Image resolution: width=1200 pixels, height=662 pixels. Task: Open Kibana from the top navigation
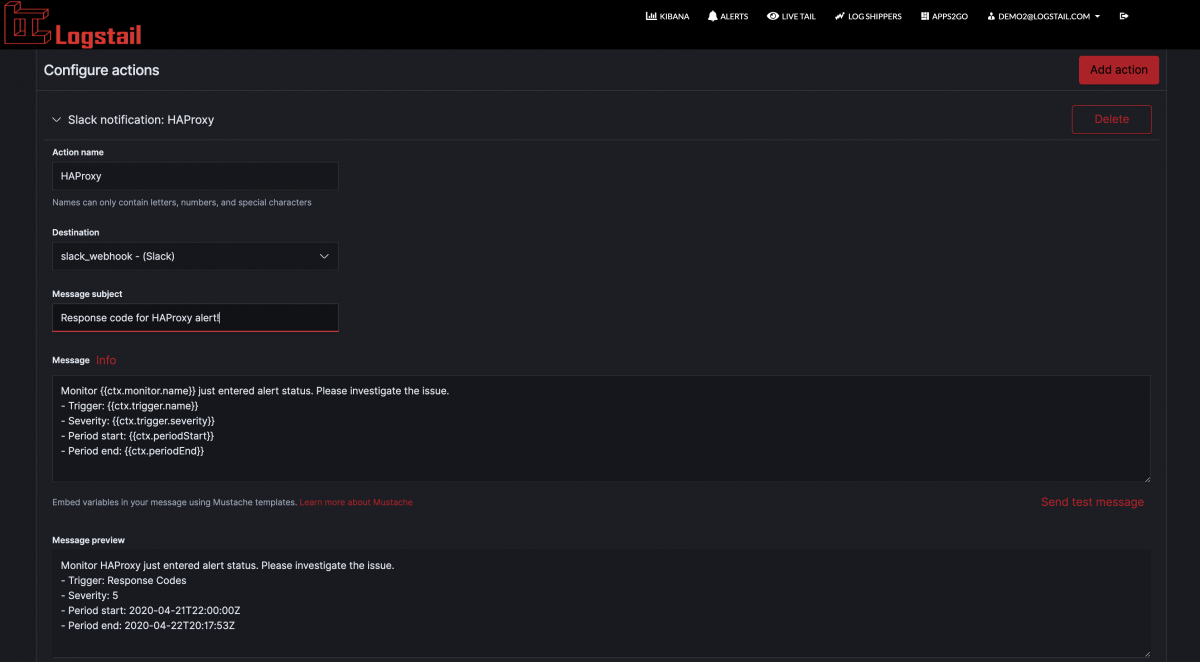[667, 16]
